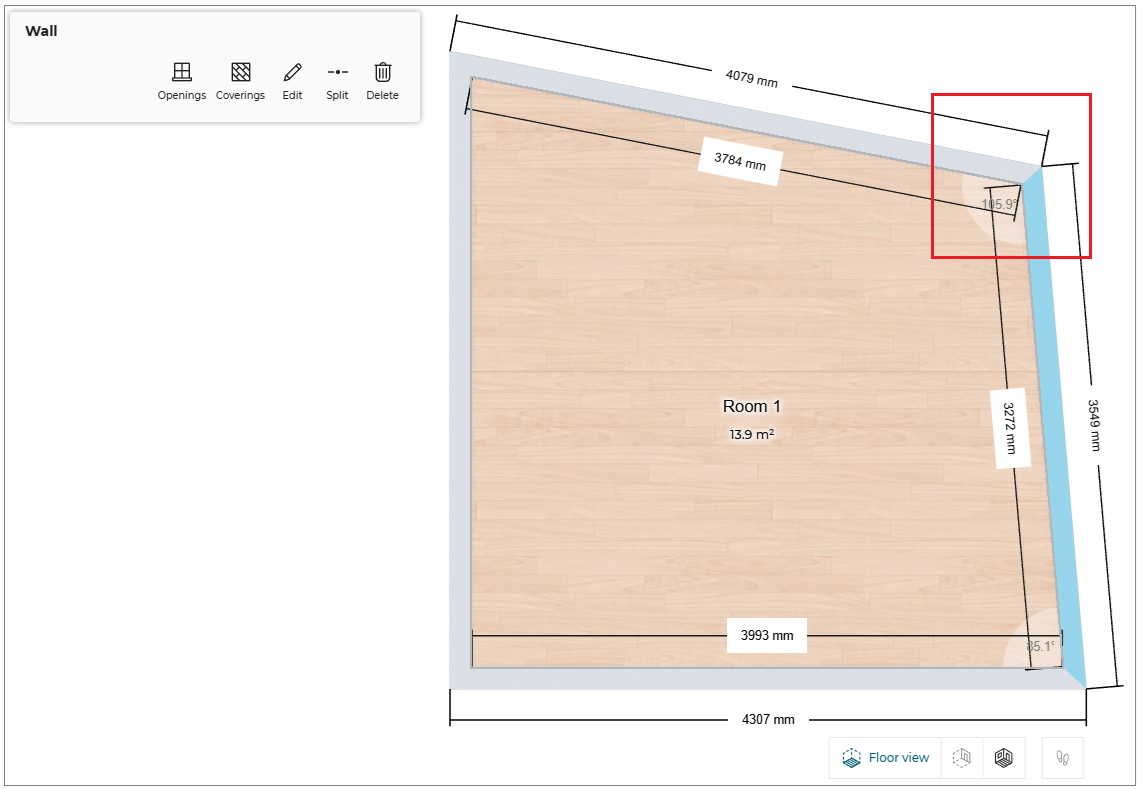
Task: Enter walkthrough mode with footprints icon
Action: (x=1062, y=758)
